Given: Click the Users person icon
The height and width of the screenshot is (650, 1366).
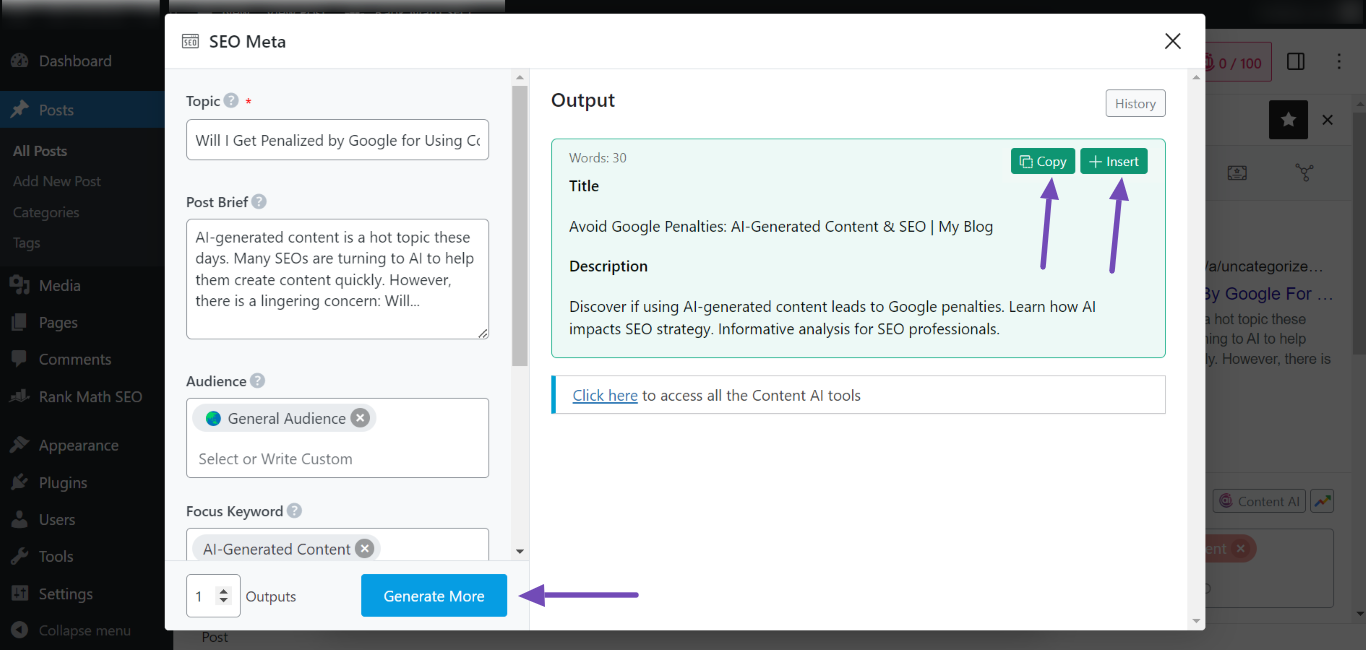Looking at the screenshot, I should coord(19,519).
